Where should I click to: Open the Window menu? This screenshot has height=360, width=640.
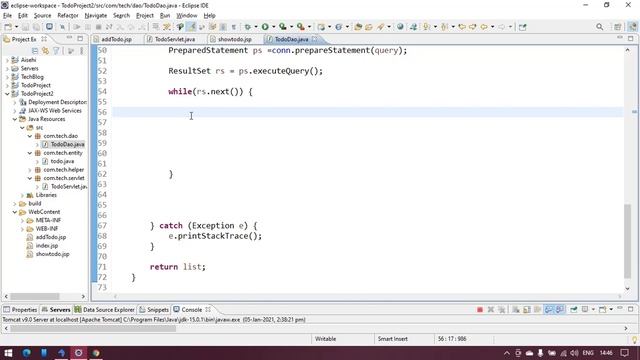pyautogui.click(x=187, y=16)
